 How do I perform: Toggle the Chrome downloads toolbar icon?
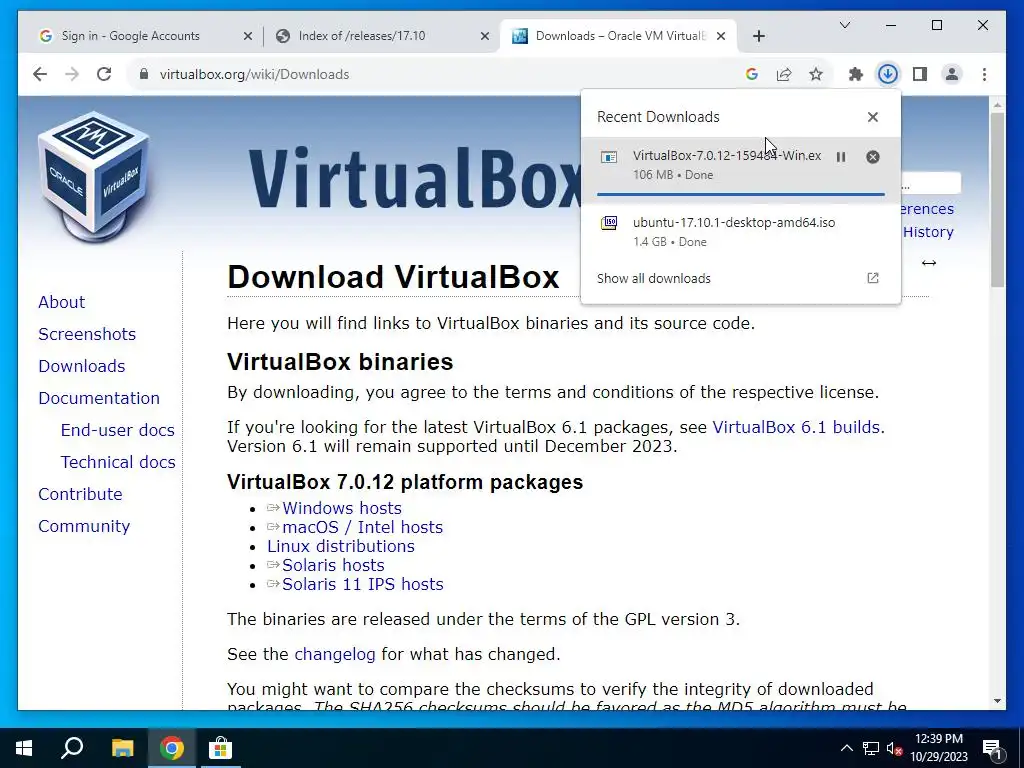pyautogui.click(x=888, y=74)
